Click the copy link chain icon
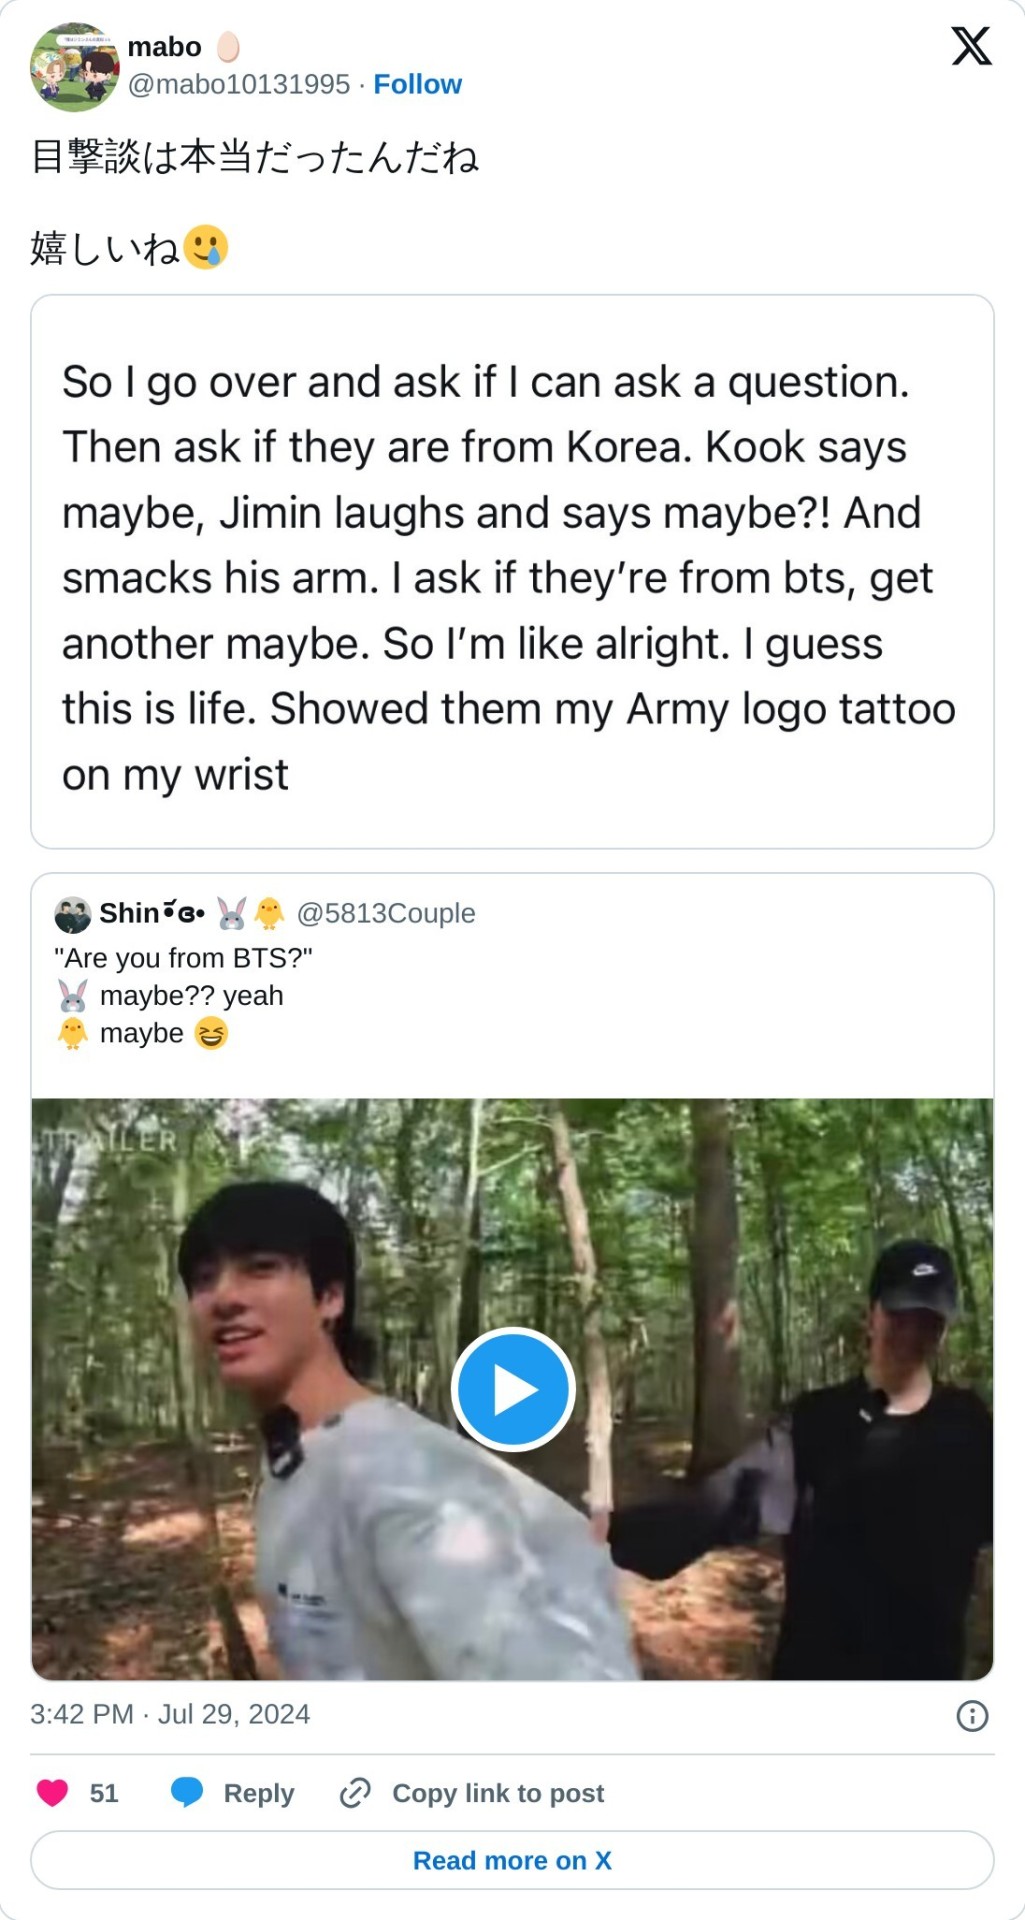 (x=355, y=1793)
